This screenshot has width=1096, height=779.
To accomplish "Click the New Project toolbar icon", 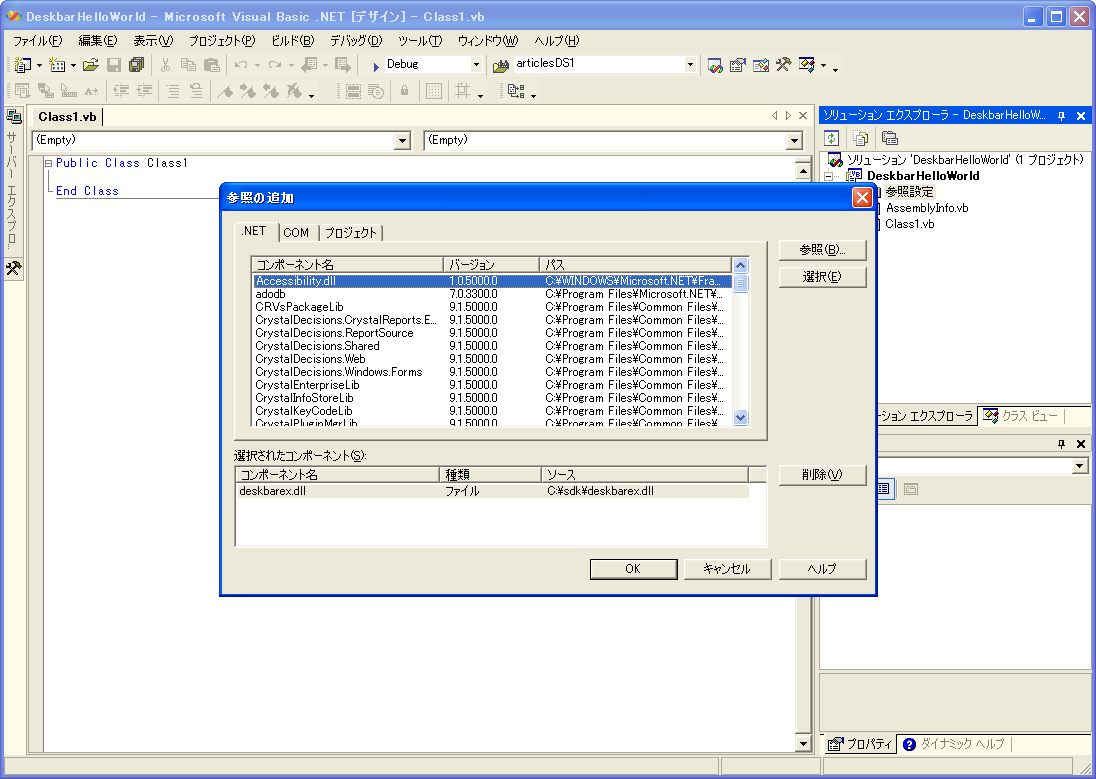I will point(22,65).
